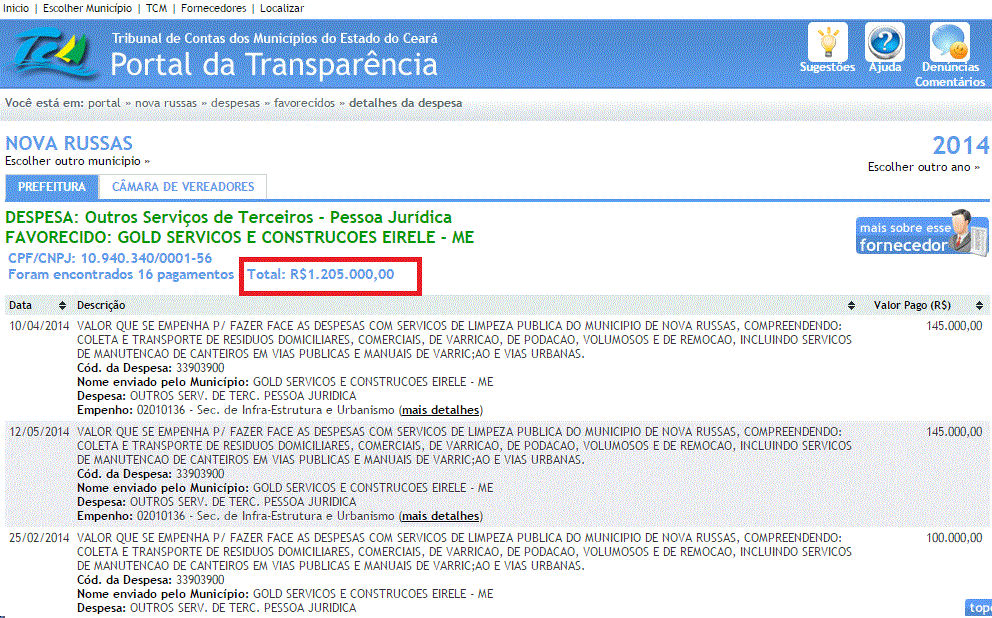Image resolution: width=992 pixels, height=618 pixels.
Task: Click Nome enviado pelo Município line for 25/02/2014
Action: pos(285,594)
